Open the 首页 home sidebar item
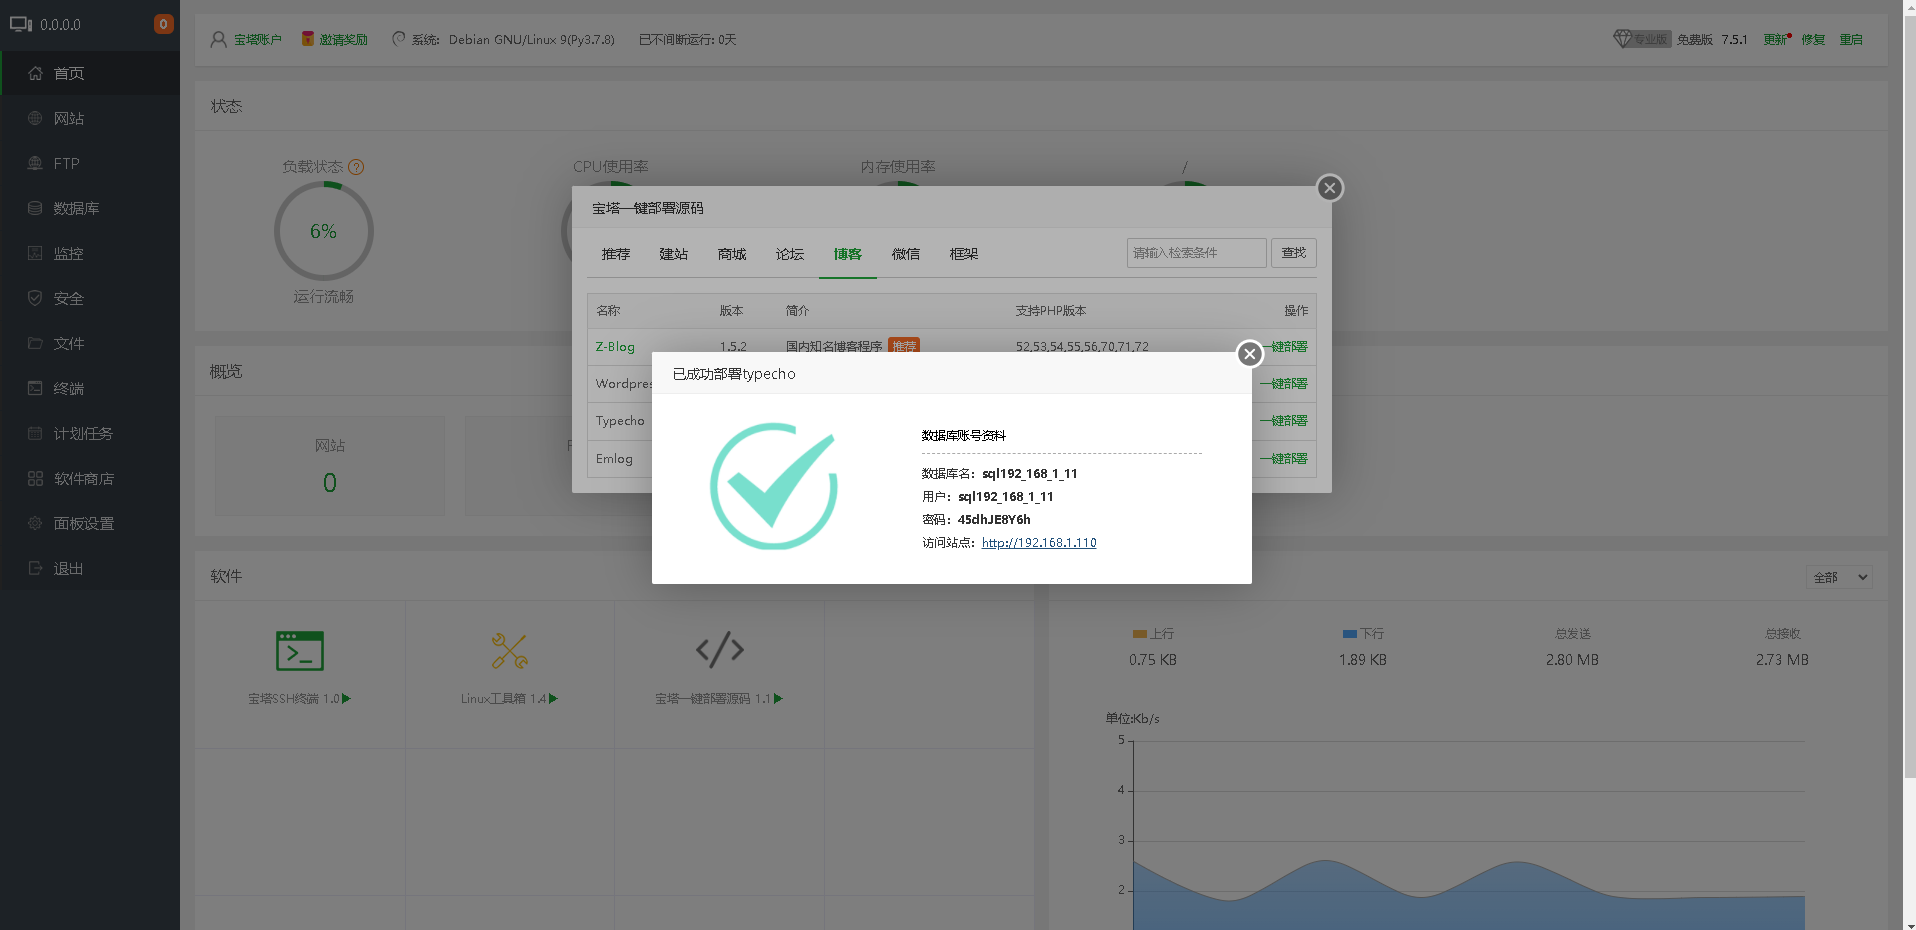This screenshot has height=930, width=1916. pos(90,73)
